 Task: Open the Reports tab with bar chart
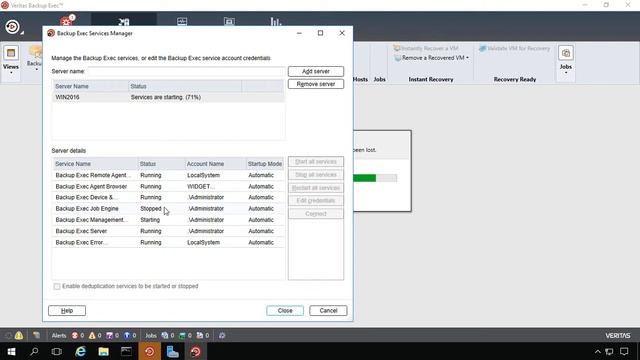click(x=276, y=21)
